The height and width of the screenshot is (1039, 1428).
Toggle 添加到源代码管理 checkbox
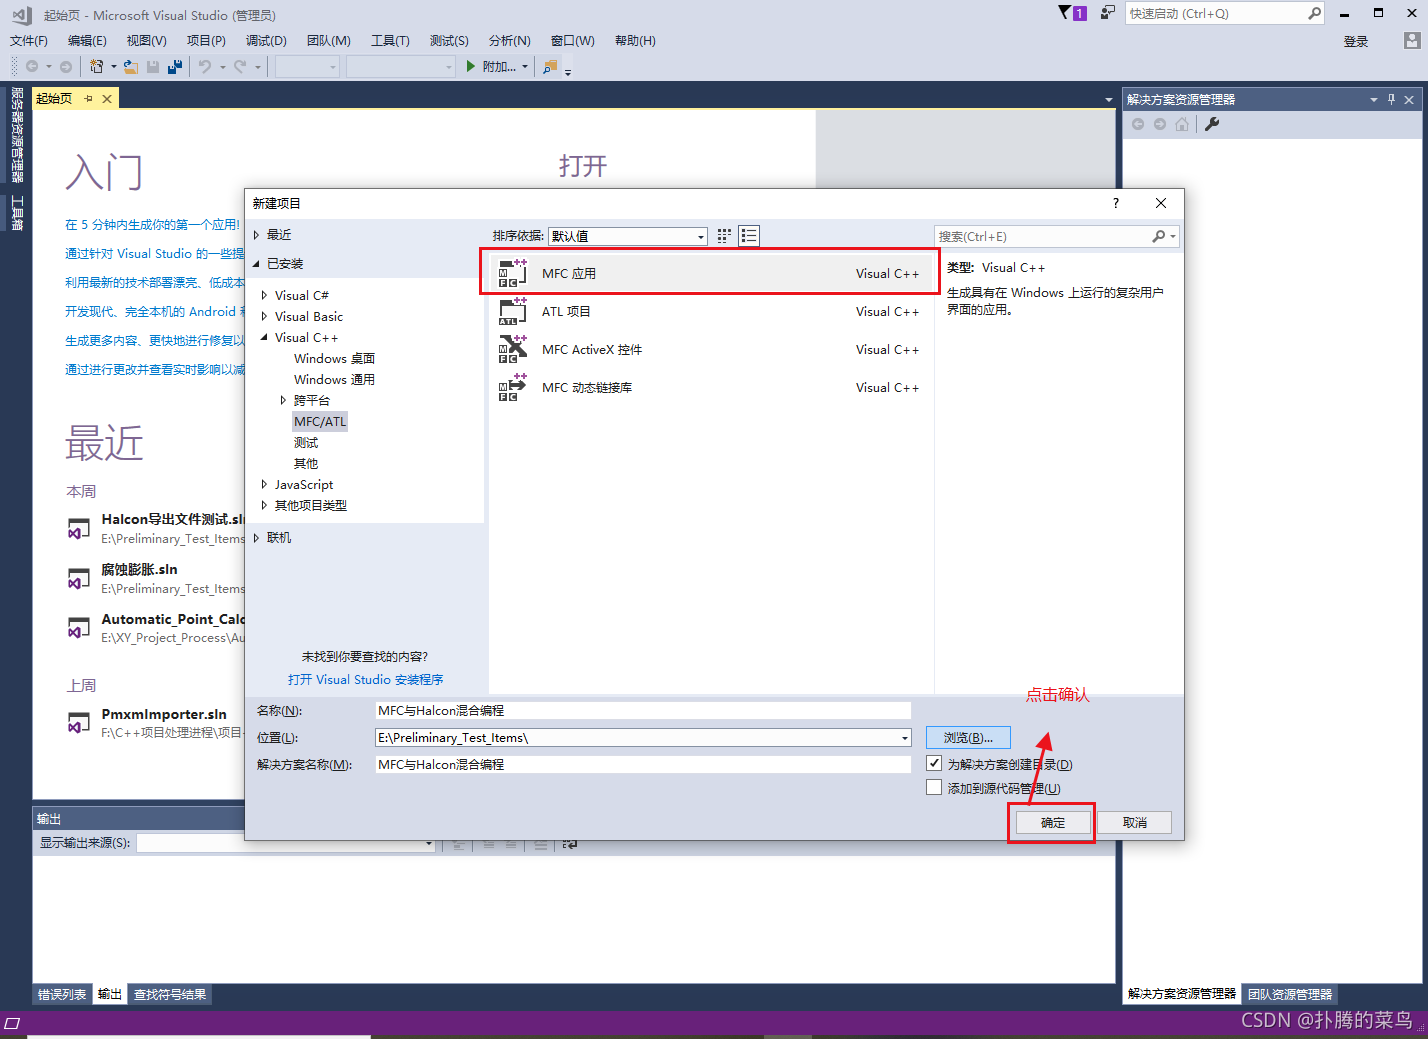coord(934,787)
